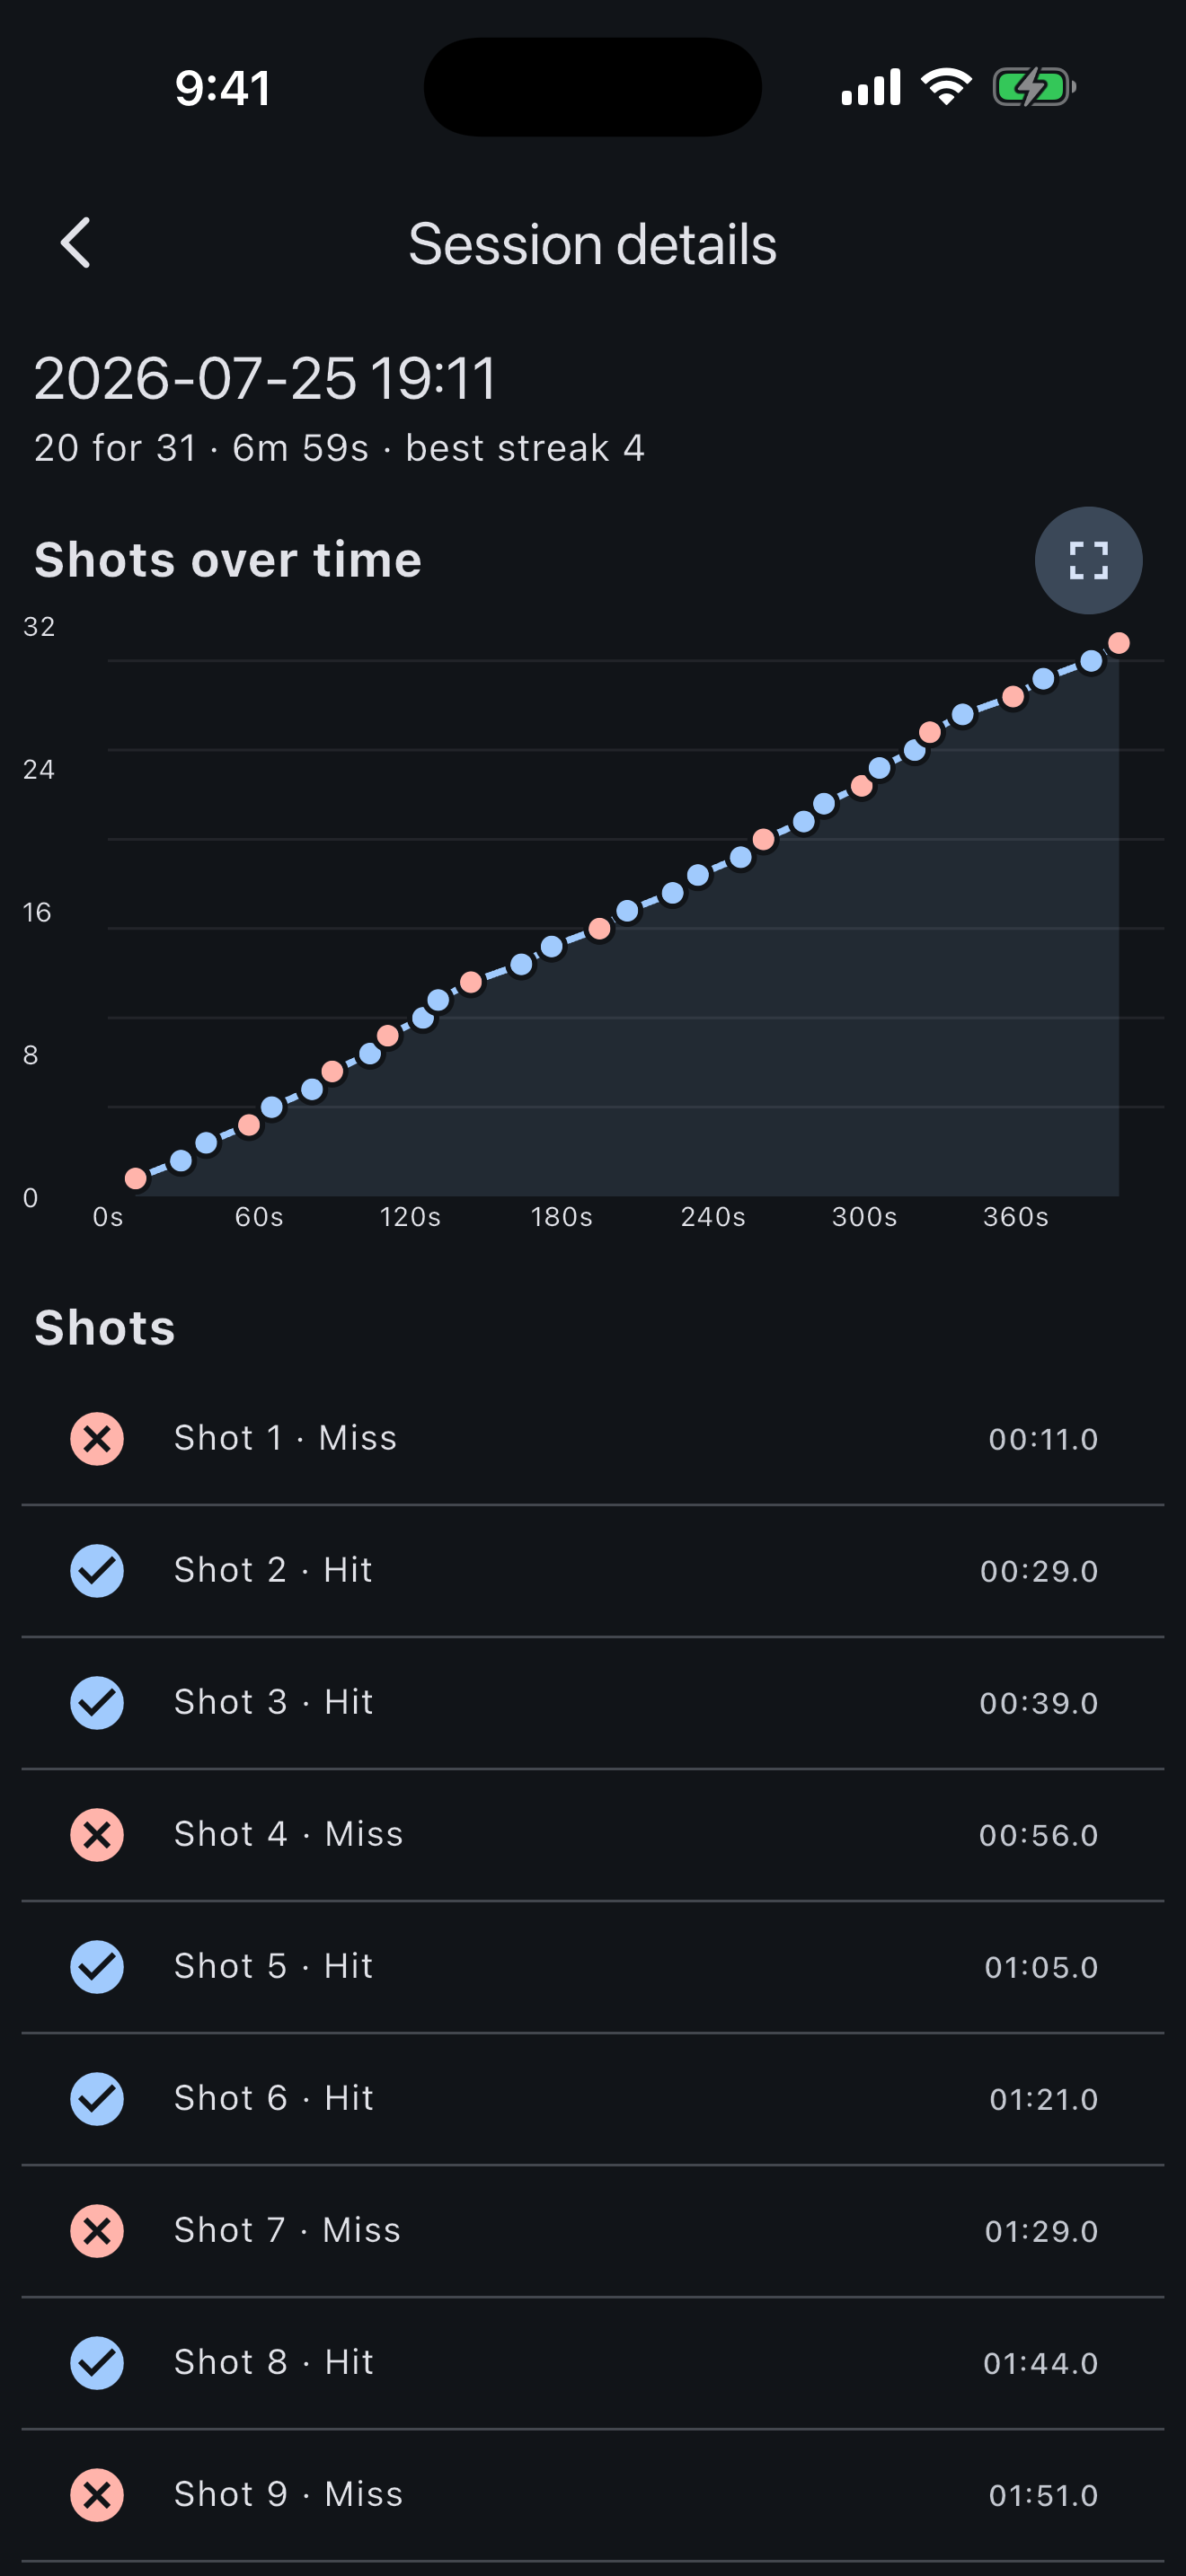Tap the hit checkmark icon beside Shot 5
The image size is (1186, 2576).
(97, 1966)
